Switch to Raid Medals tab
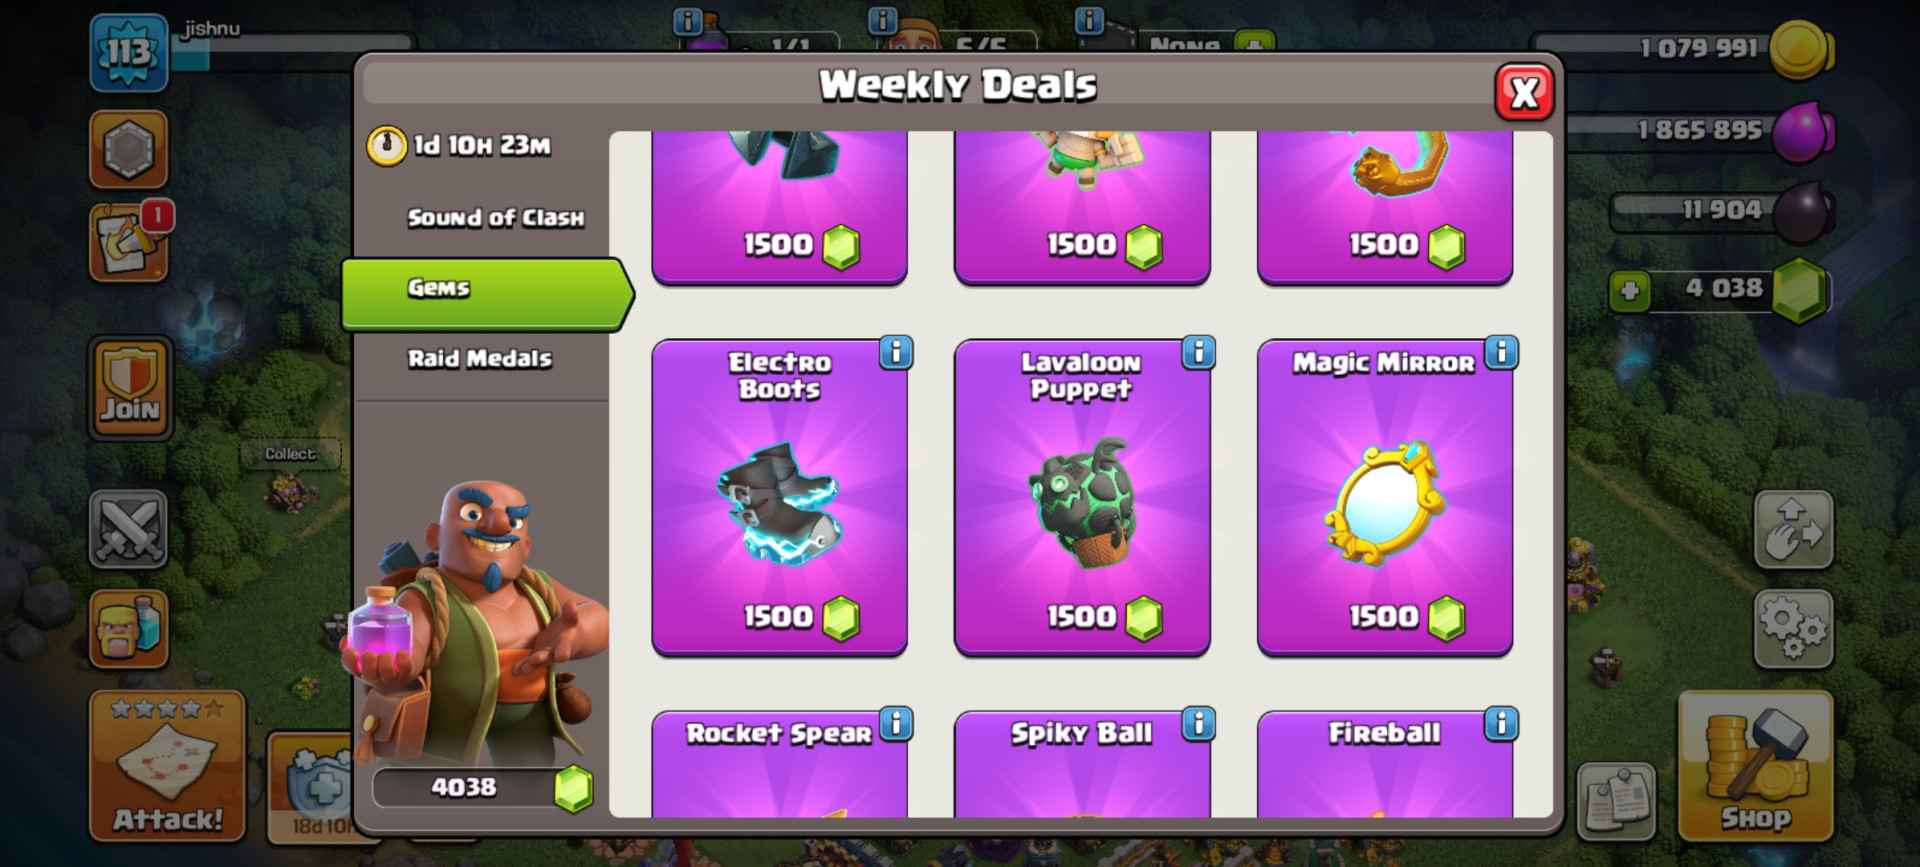The image size is (1920, 867). coord(480,359)
